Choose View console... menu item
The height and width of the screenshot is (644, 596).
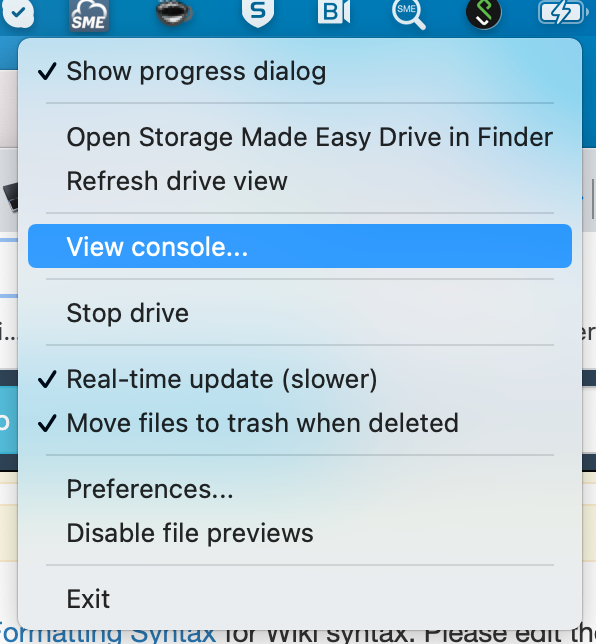click(x=300, y=246)
